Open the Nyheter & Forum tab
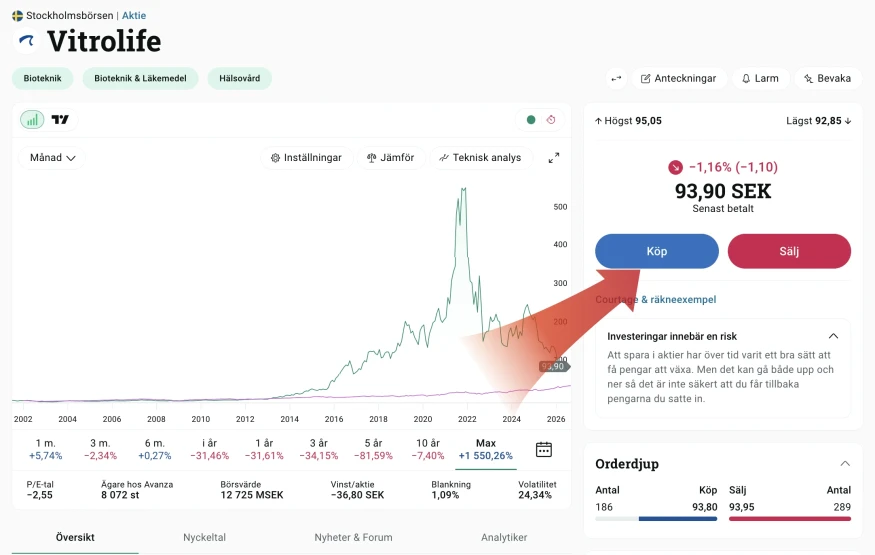This screenshot has width=875, height=555. [x=353, y=537]
